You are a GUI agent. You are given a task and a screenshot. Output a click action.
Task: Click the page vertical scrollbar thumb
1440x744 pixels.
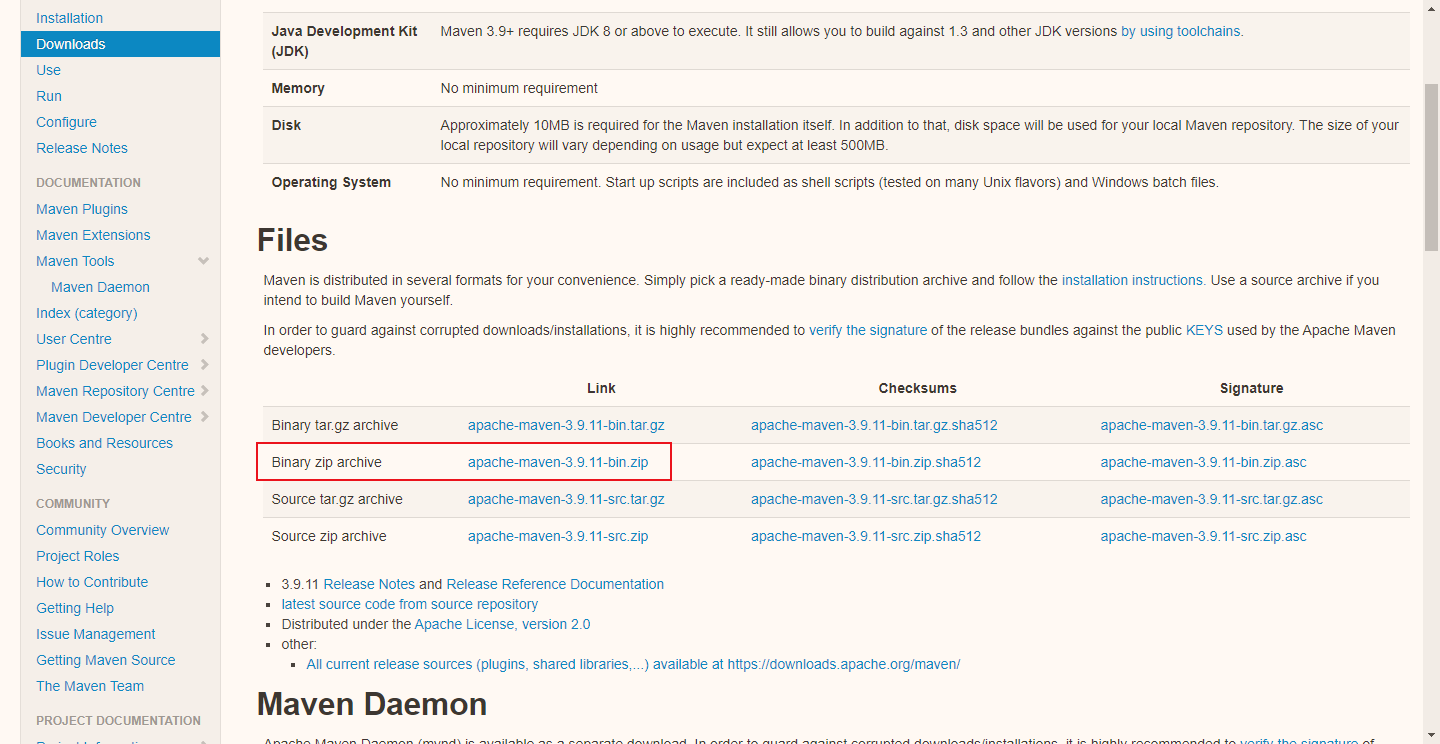pyautogui.click(x=1431, y=167)
